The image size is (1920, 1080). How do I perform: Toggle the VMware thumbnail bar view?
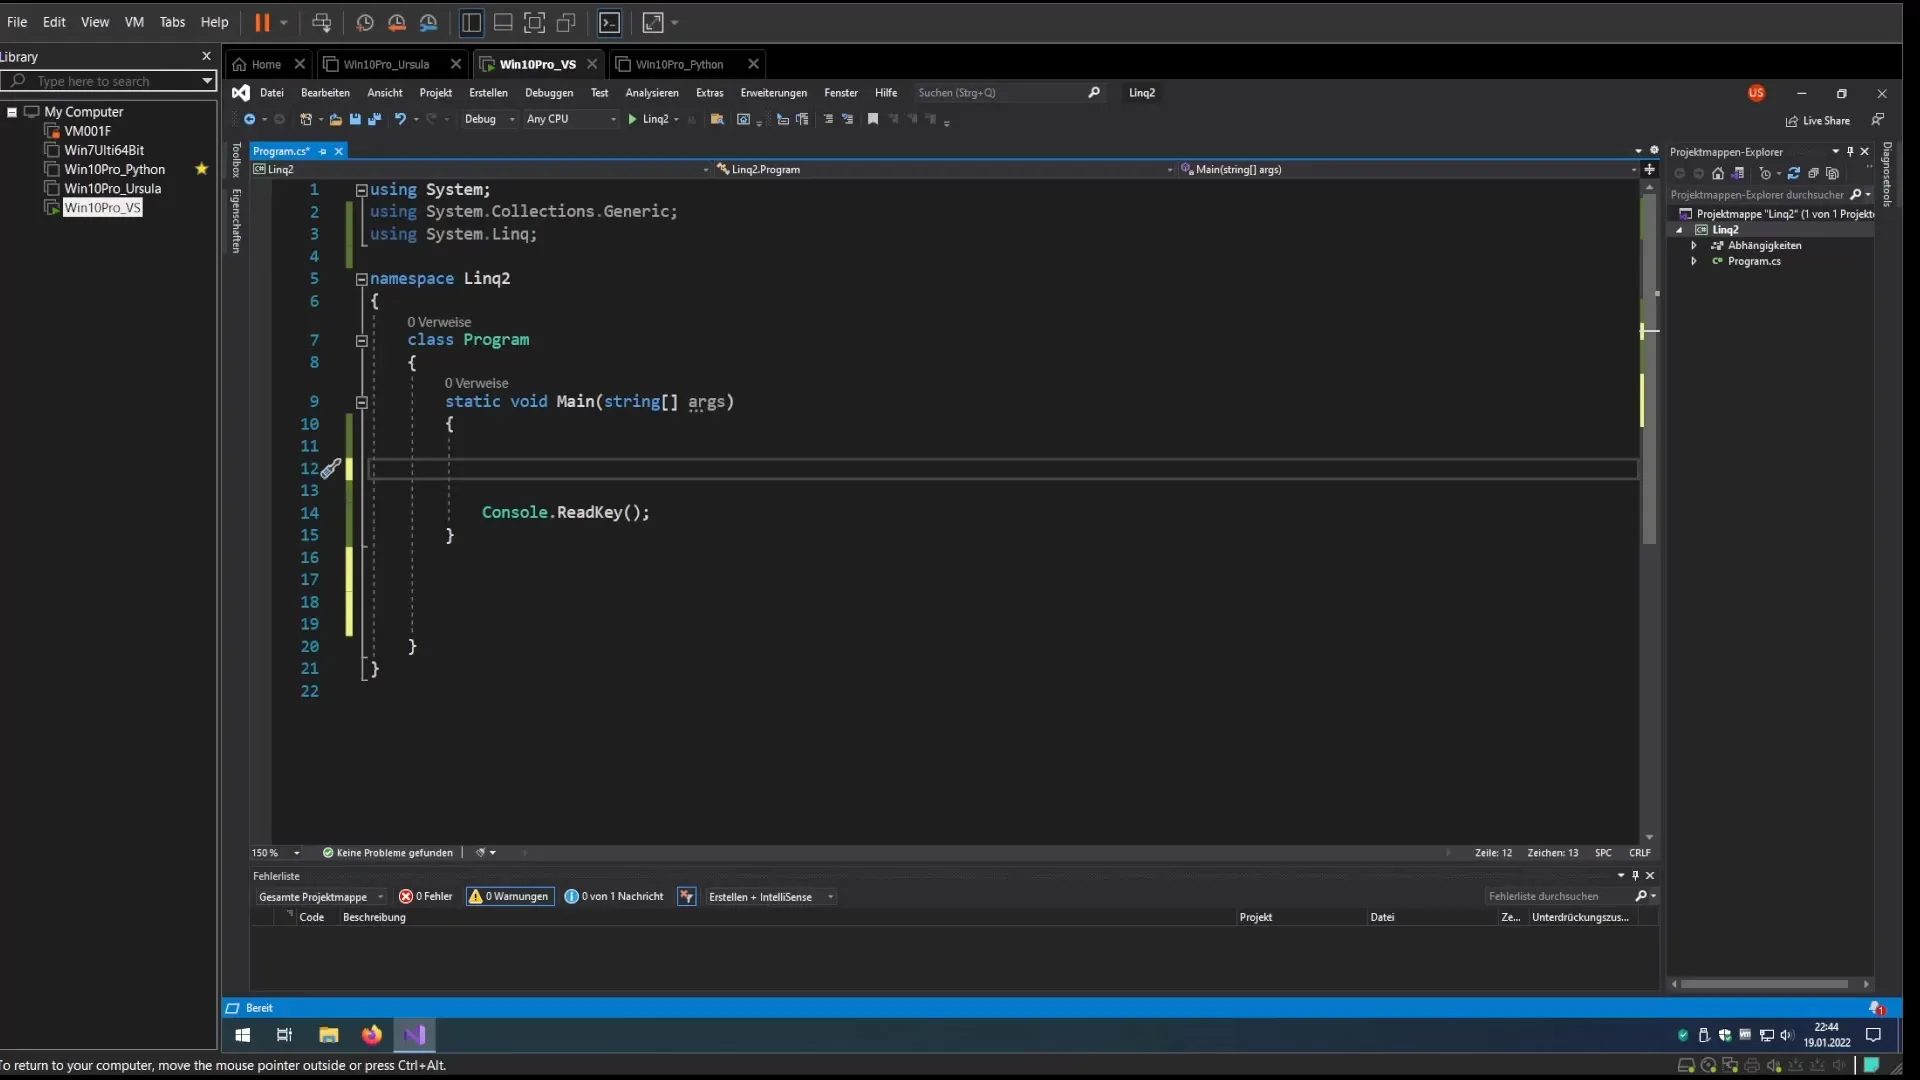coord(503,22)
